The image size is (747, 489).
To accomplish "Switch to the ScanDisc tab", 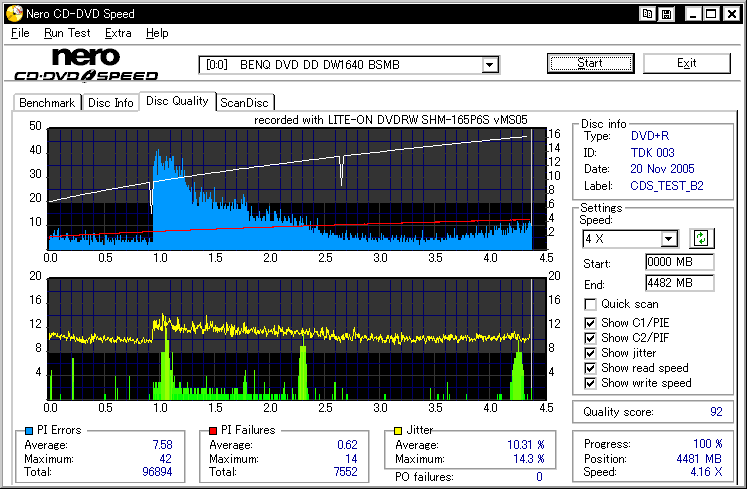I will (x=245, y=102).
